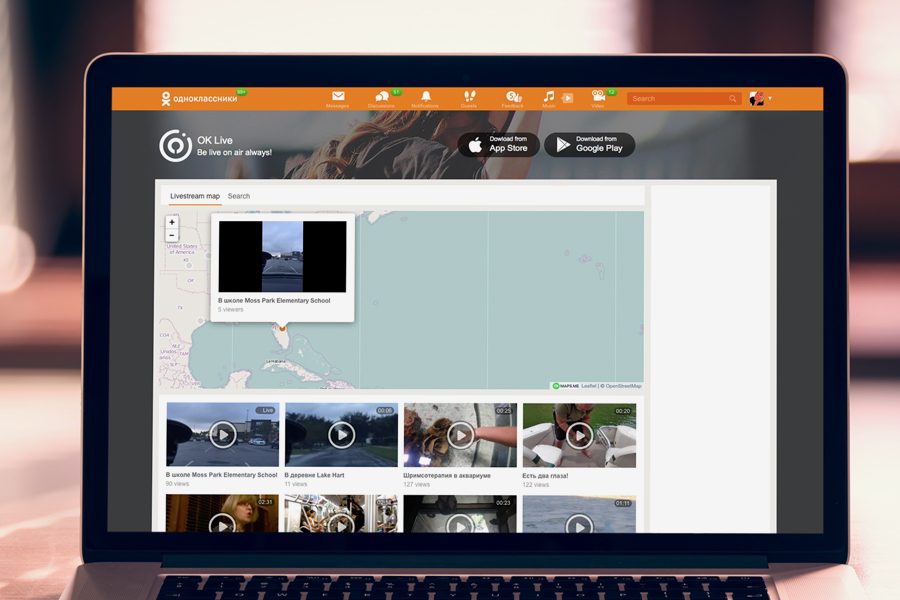Open the 02:31 video thumbnail with the woman
The image size is (900, 600).
222,514
